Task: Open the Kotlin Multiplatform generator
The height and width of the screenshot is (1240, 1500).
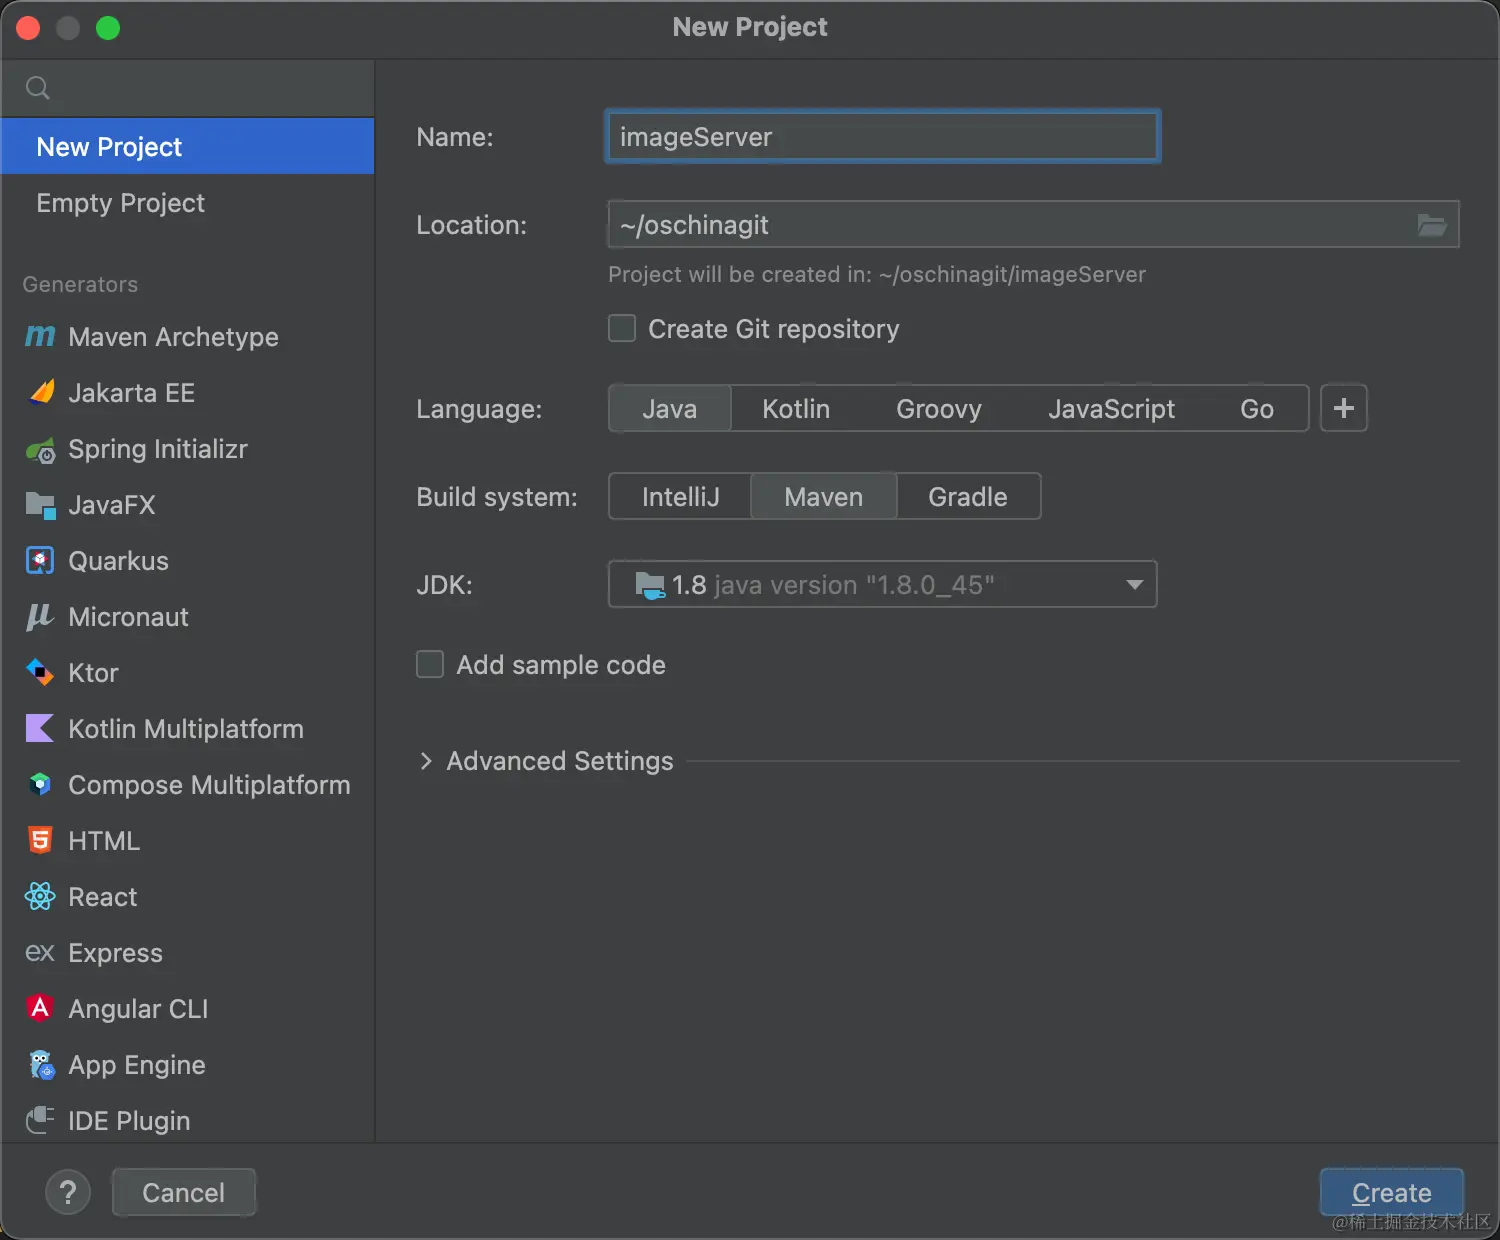Action: pyautogui.click(x=185, y=729)
